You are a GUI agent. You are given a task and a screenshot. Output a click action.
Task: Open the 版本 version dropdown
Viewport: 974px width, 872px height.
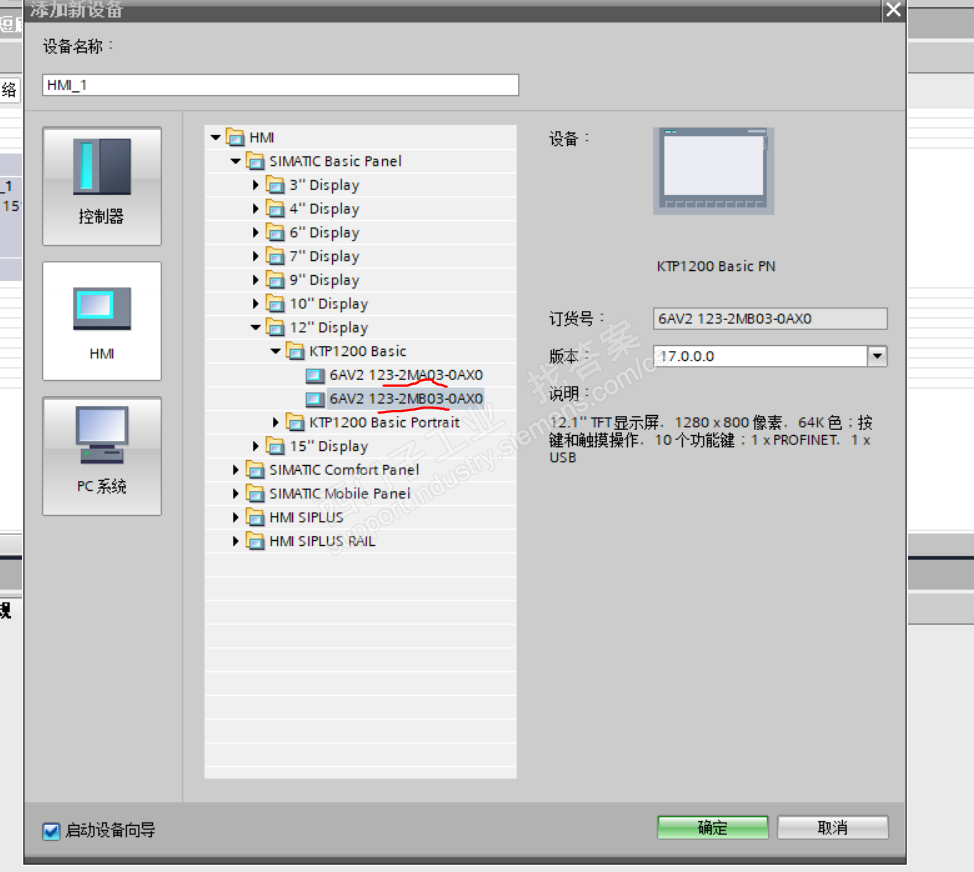877,357
